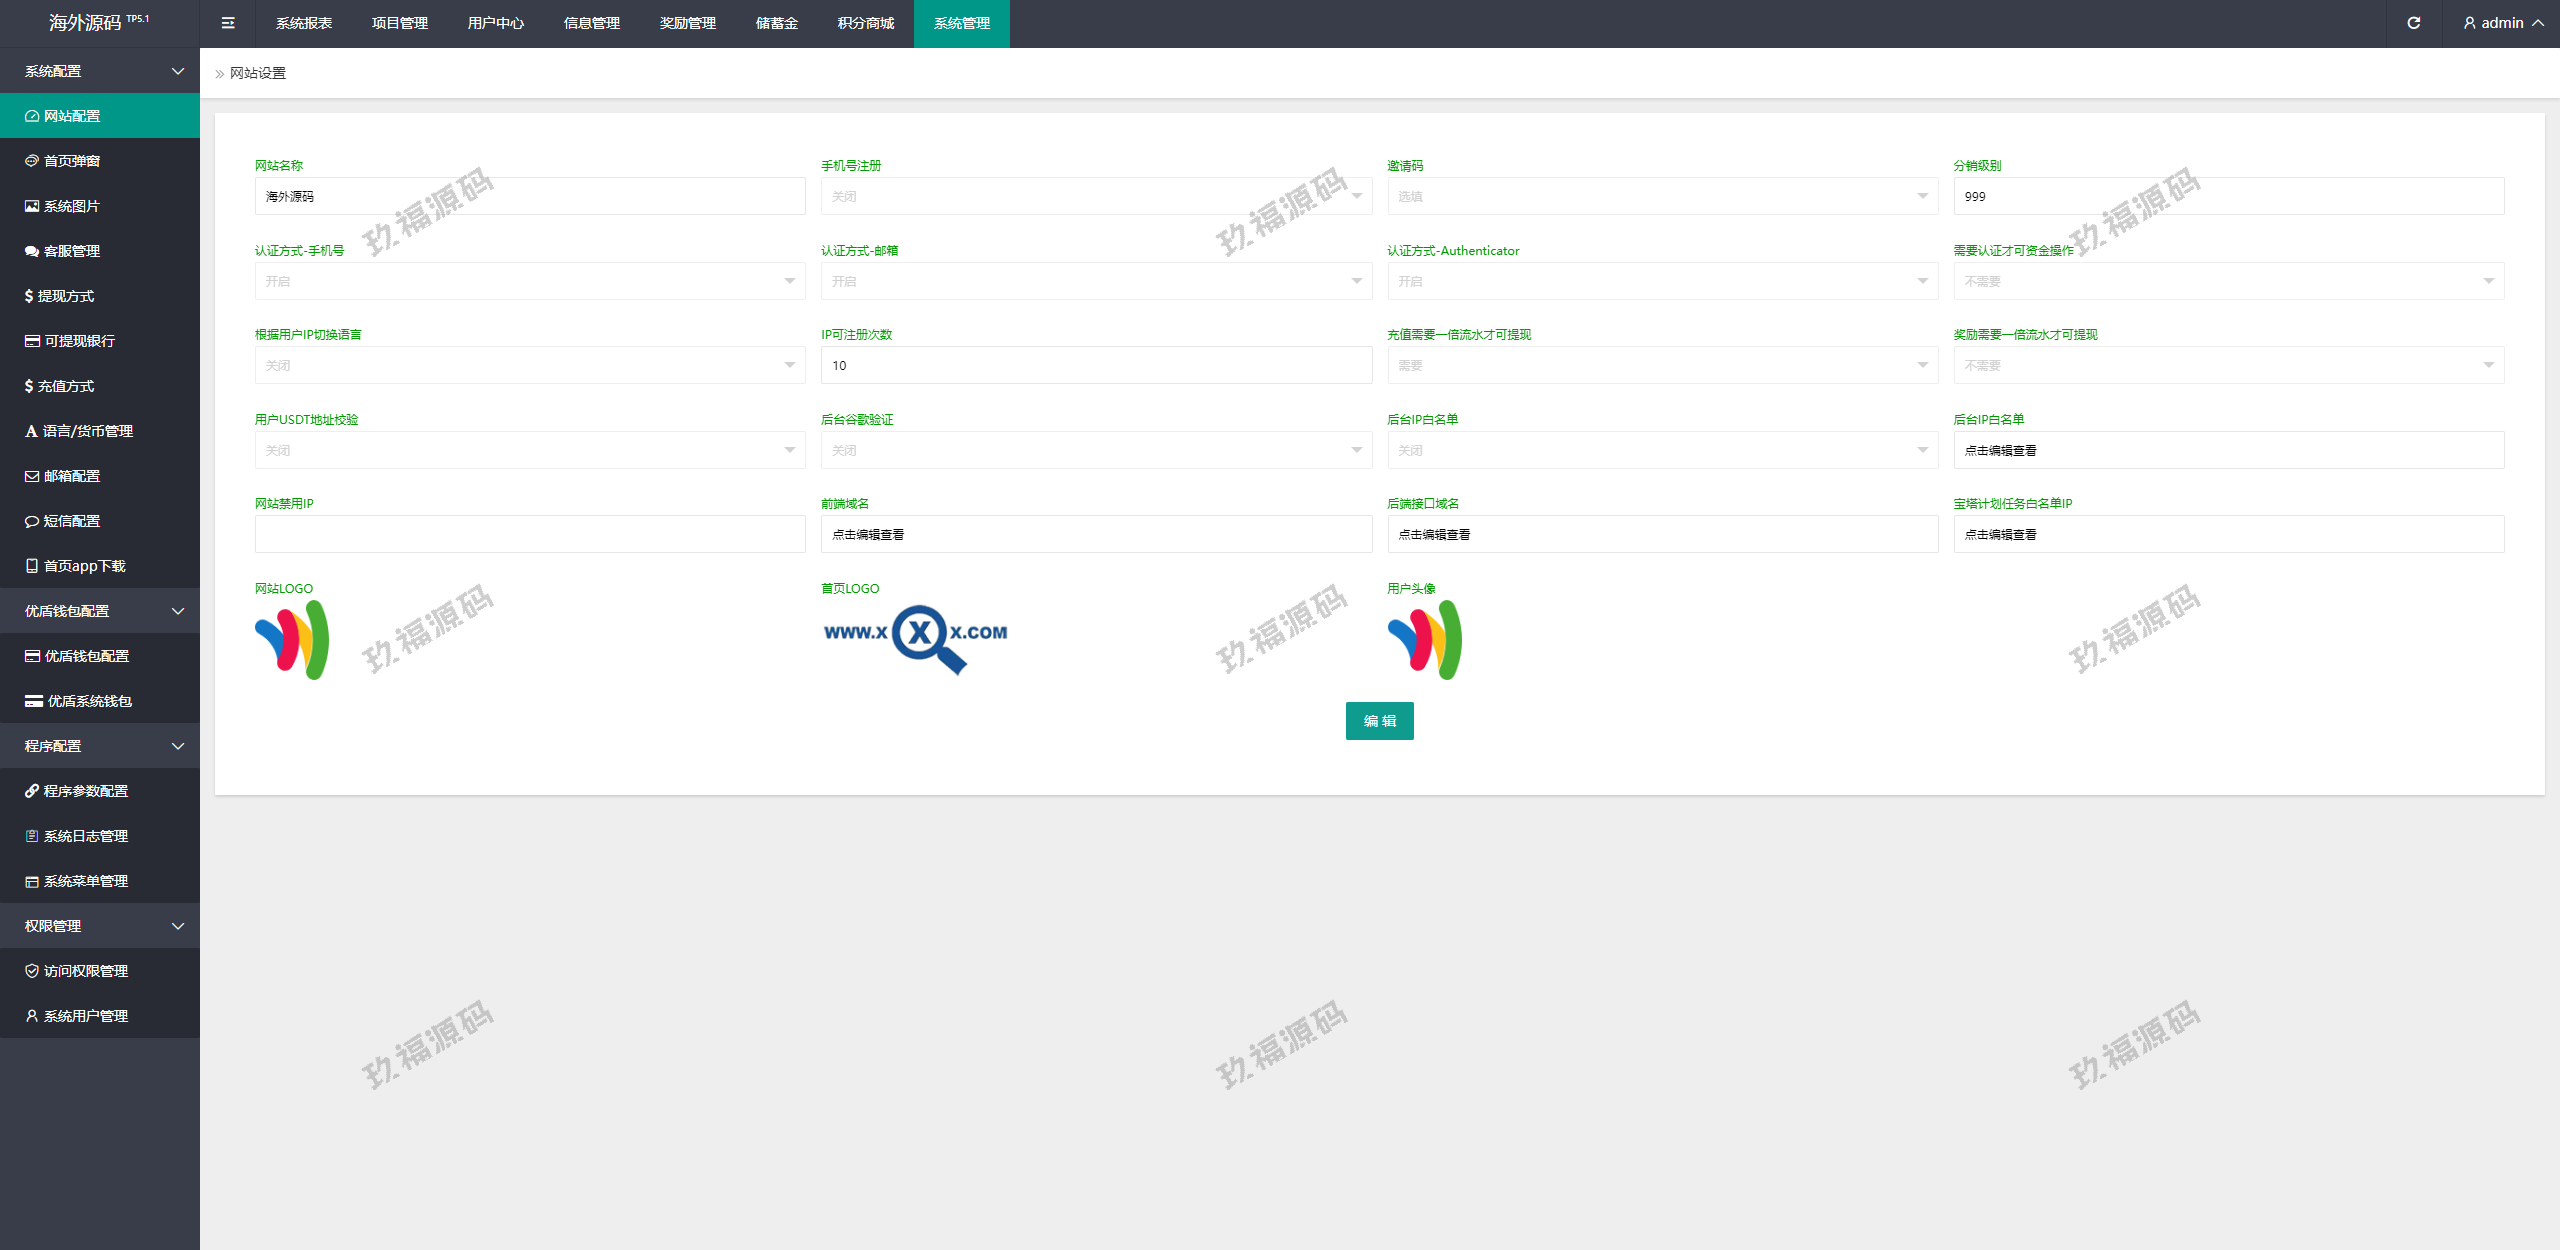Open 系统图片 sidebar item
This screenshot has height=1250, width=2560.
point(72,206)
